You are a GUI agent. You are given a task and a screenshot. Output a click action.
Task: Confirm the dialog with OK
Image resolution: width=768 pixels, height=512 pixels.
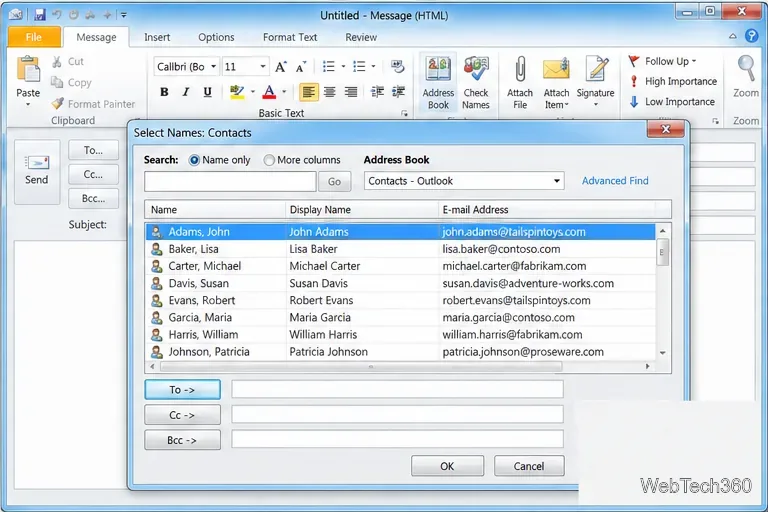447,466
